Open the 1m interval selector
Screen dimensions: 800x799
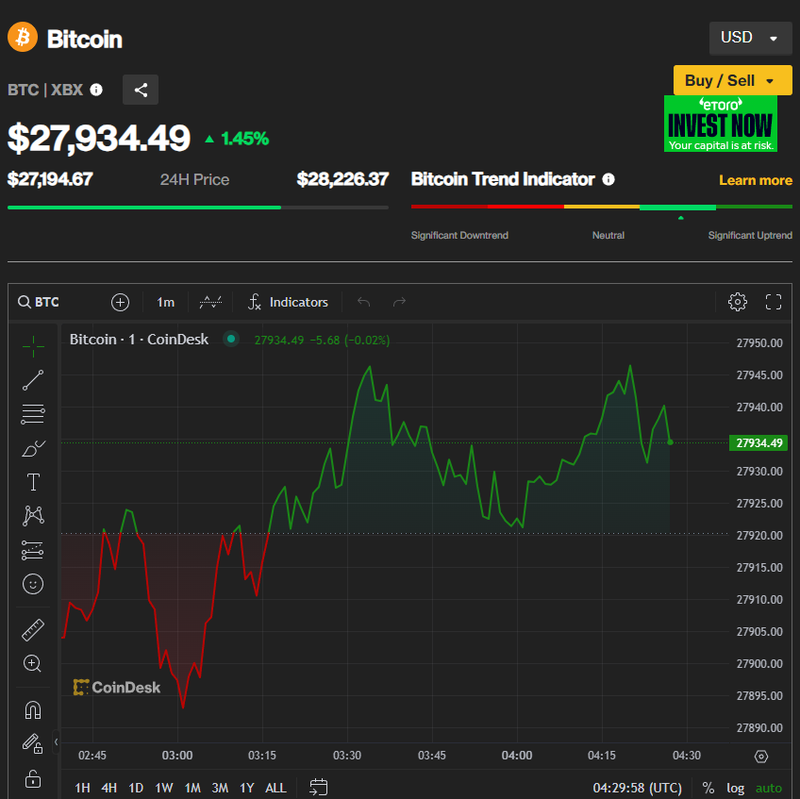click(x=166, y=302)
